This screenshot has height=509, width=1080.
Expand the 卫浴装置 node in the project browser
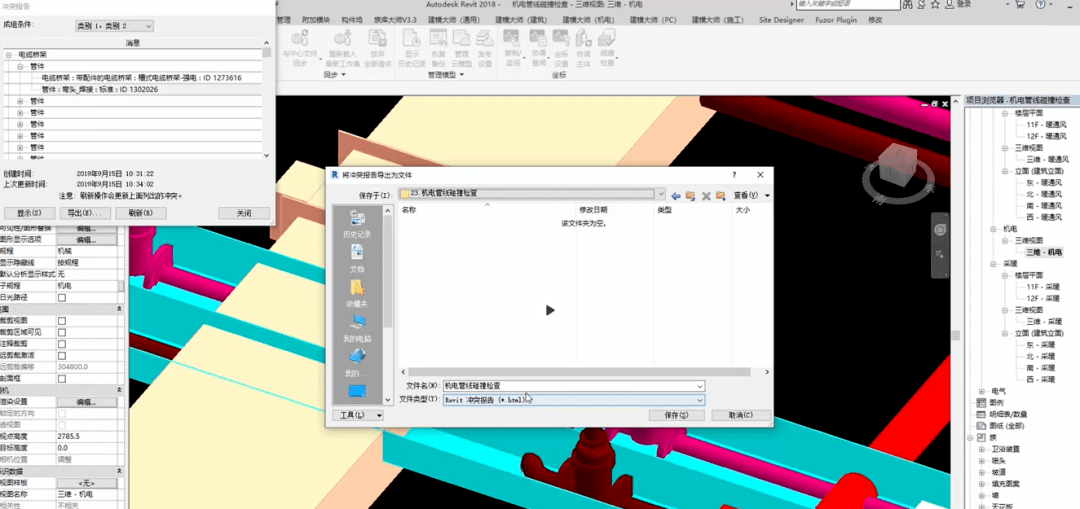pyautogui.click(x=982, y=449)
